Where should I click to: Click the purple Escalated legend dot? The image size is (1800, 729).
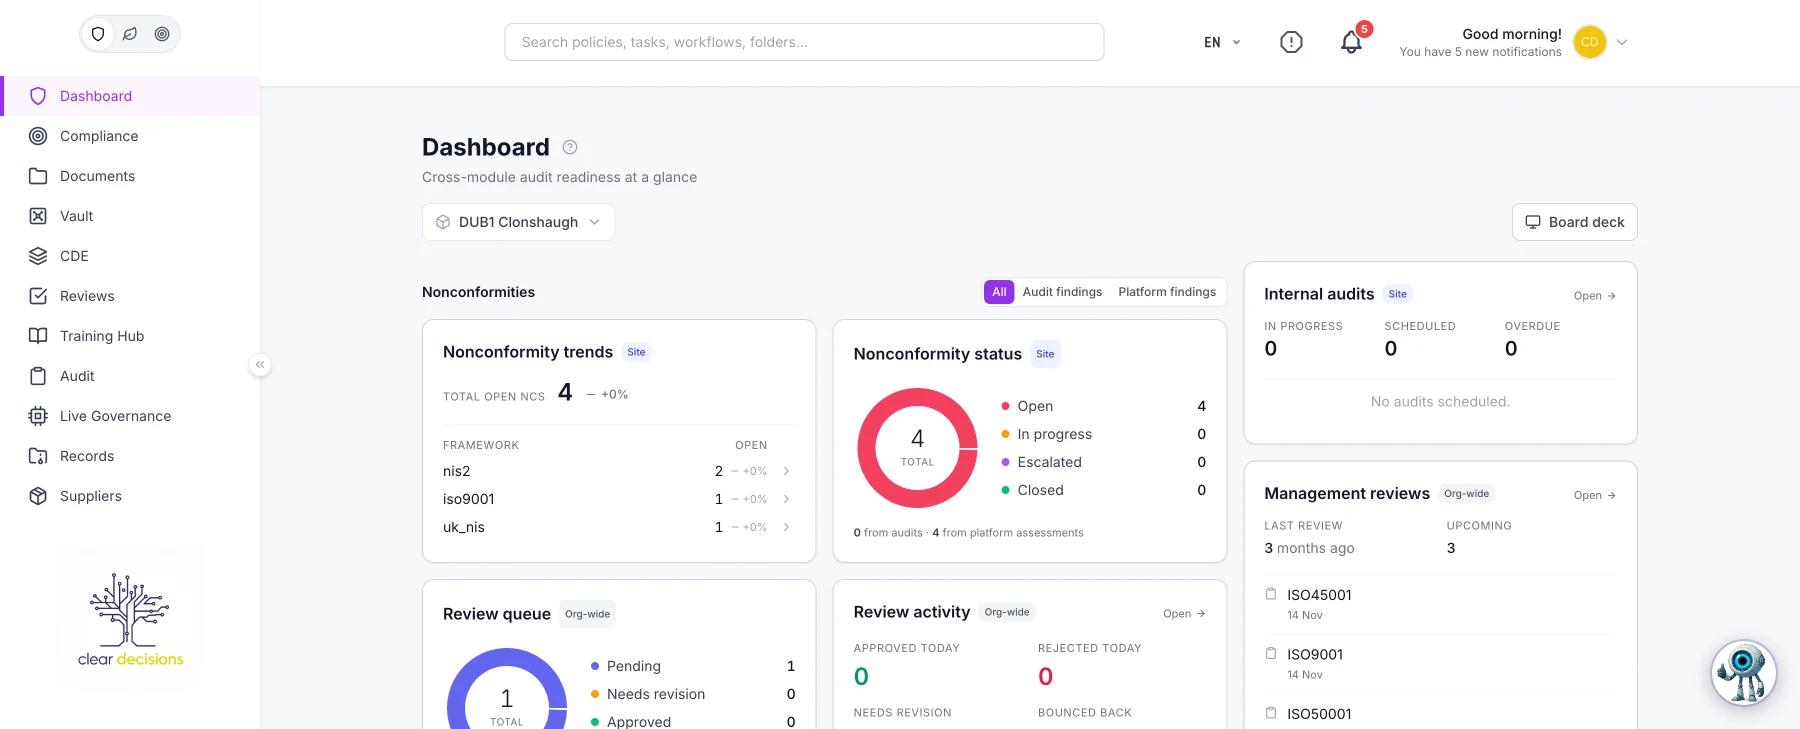coord(1005,462)
